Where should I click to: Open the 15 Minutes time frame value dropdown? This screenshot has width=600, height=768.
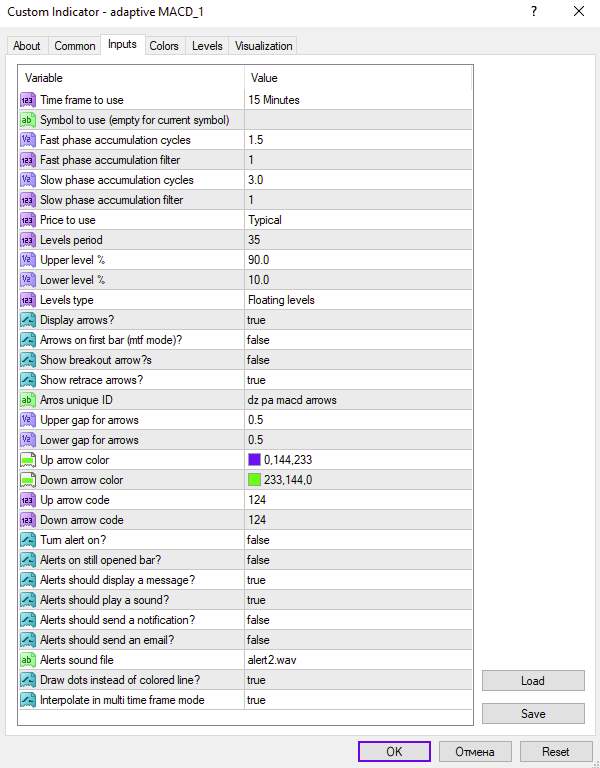point(359,100)
